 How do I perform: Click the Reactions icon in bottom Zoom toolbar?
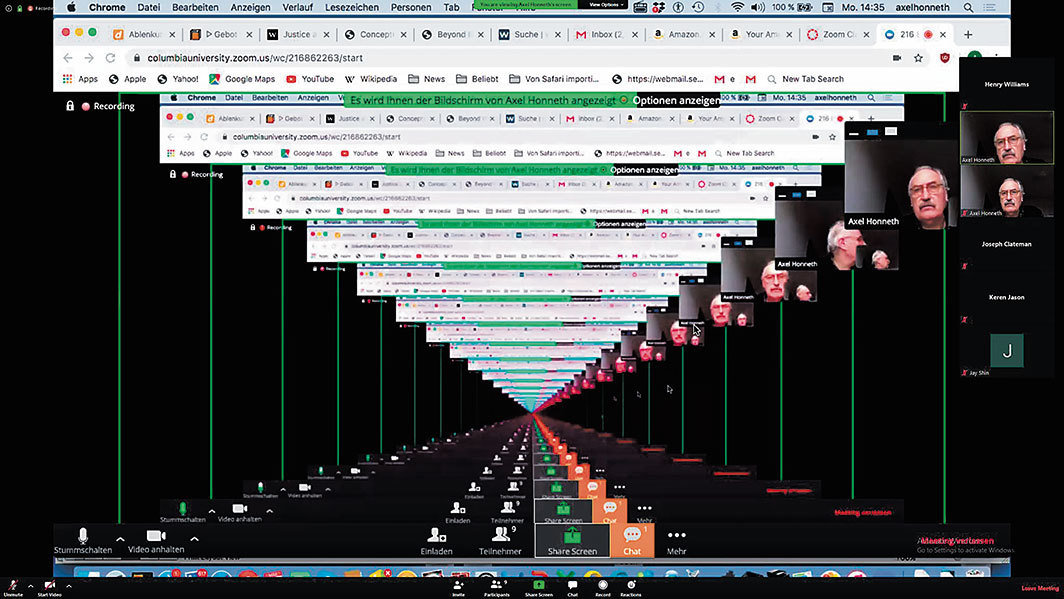(x=632, y=587)
